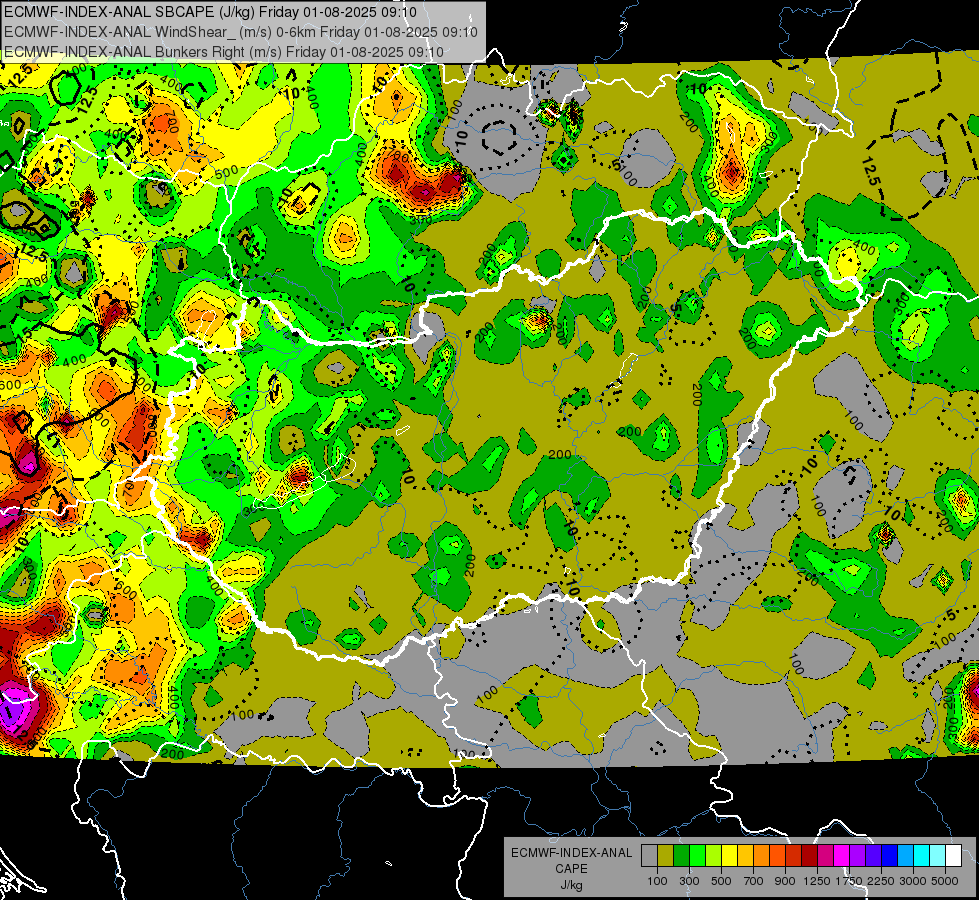Image resolution: width=979 pixels, height=900 pixels.
Task: Click the white swatch at legend end
Action: coord(953,856)
